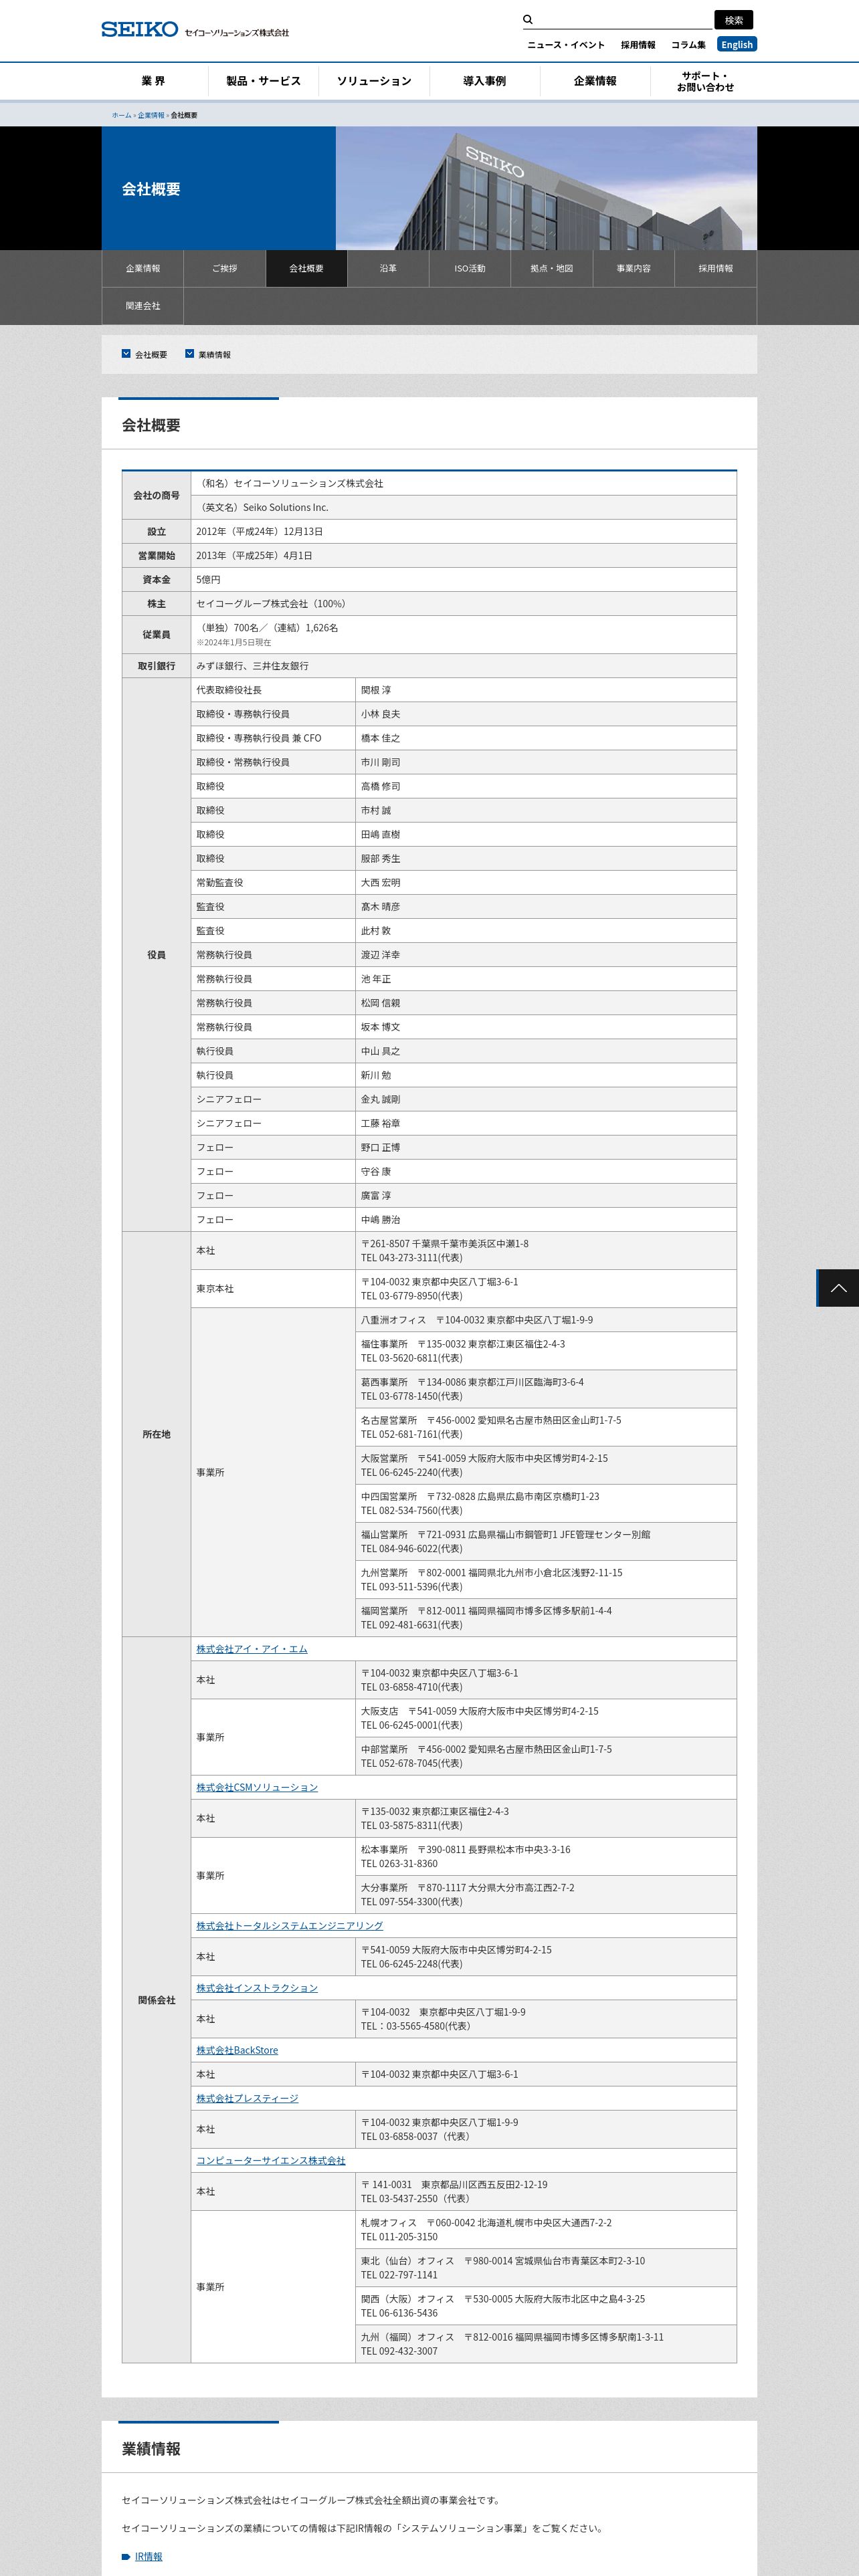Select the ISO活動 sub-navigation tab
Viewport: 859px width, 2576px height.
pos(470,268)
